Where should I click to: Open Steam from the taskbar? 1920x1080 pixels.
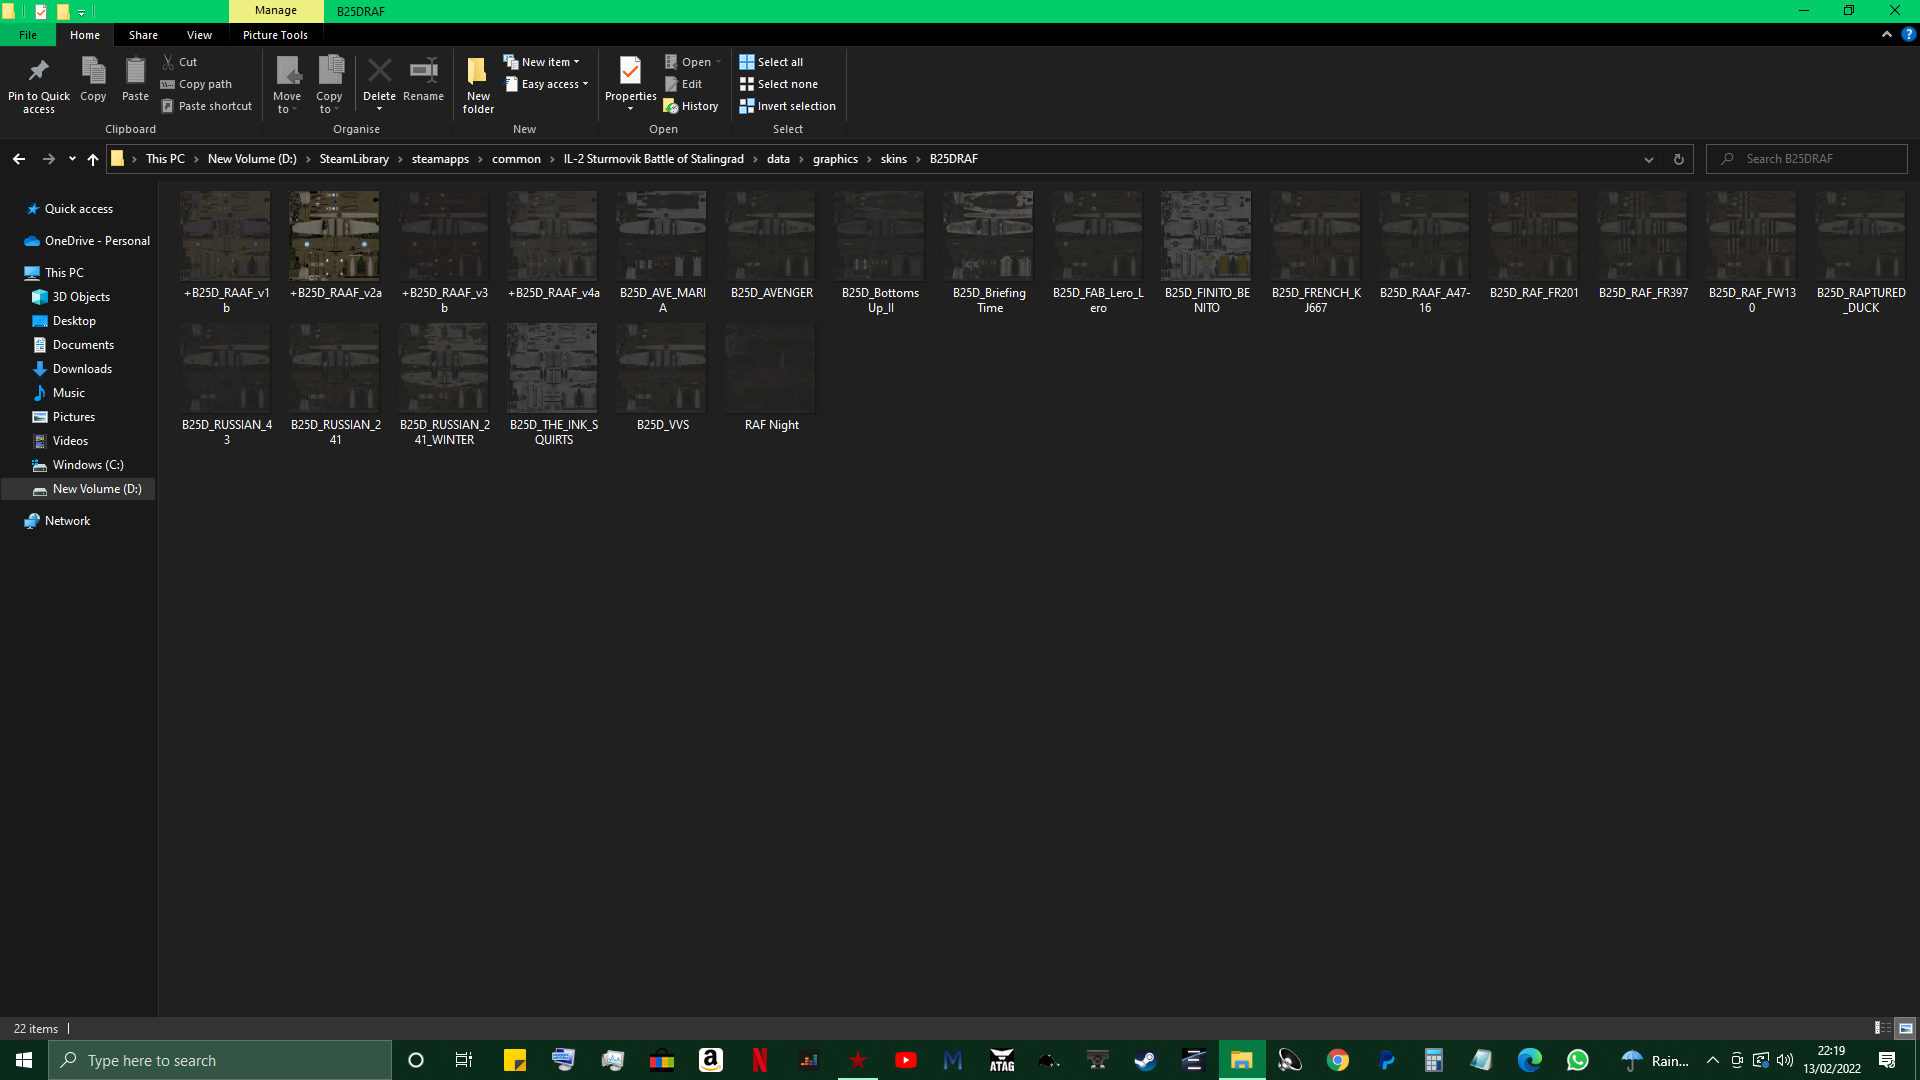[x=1145, y=1060]
